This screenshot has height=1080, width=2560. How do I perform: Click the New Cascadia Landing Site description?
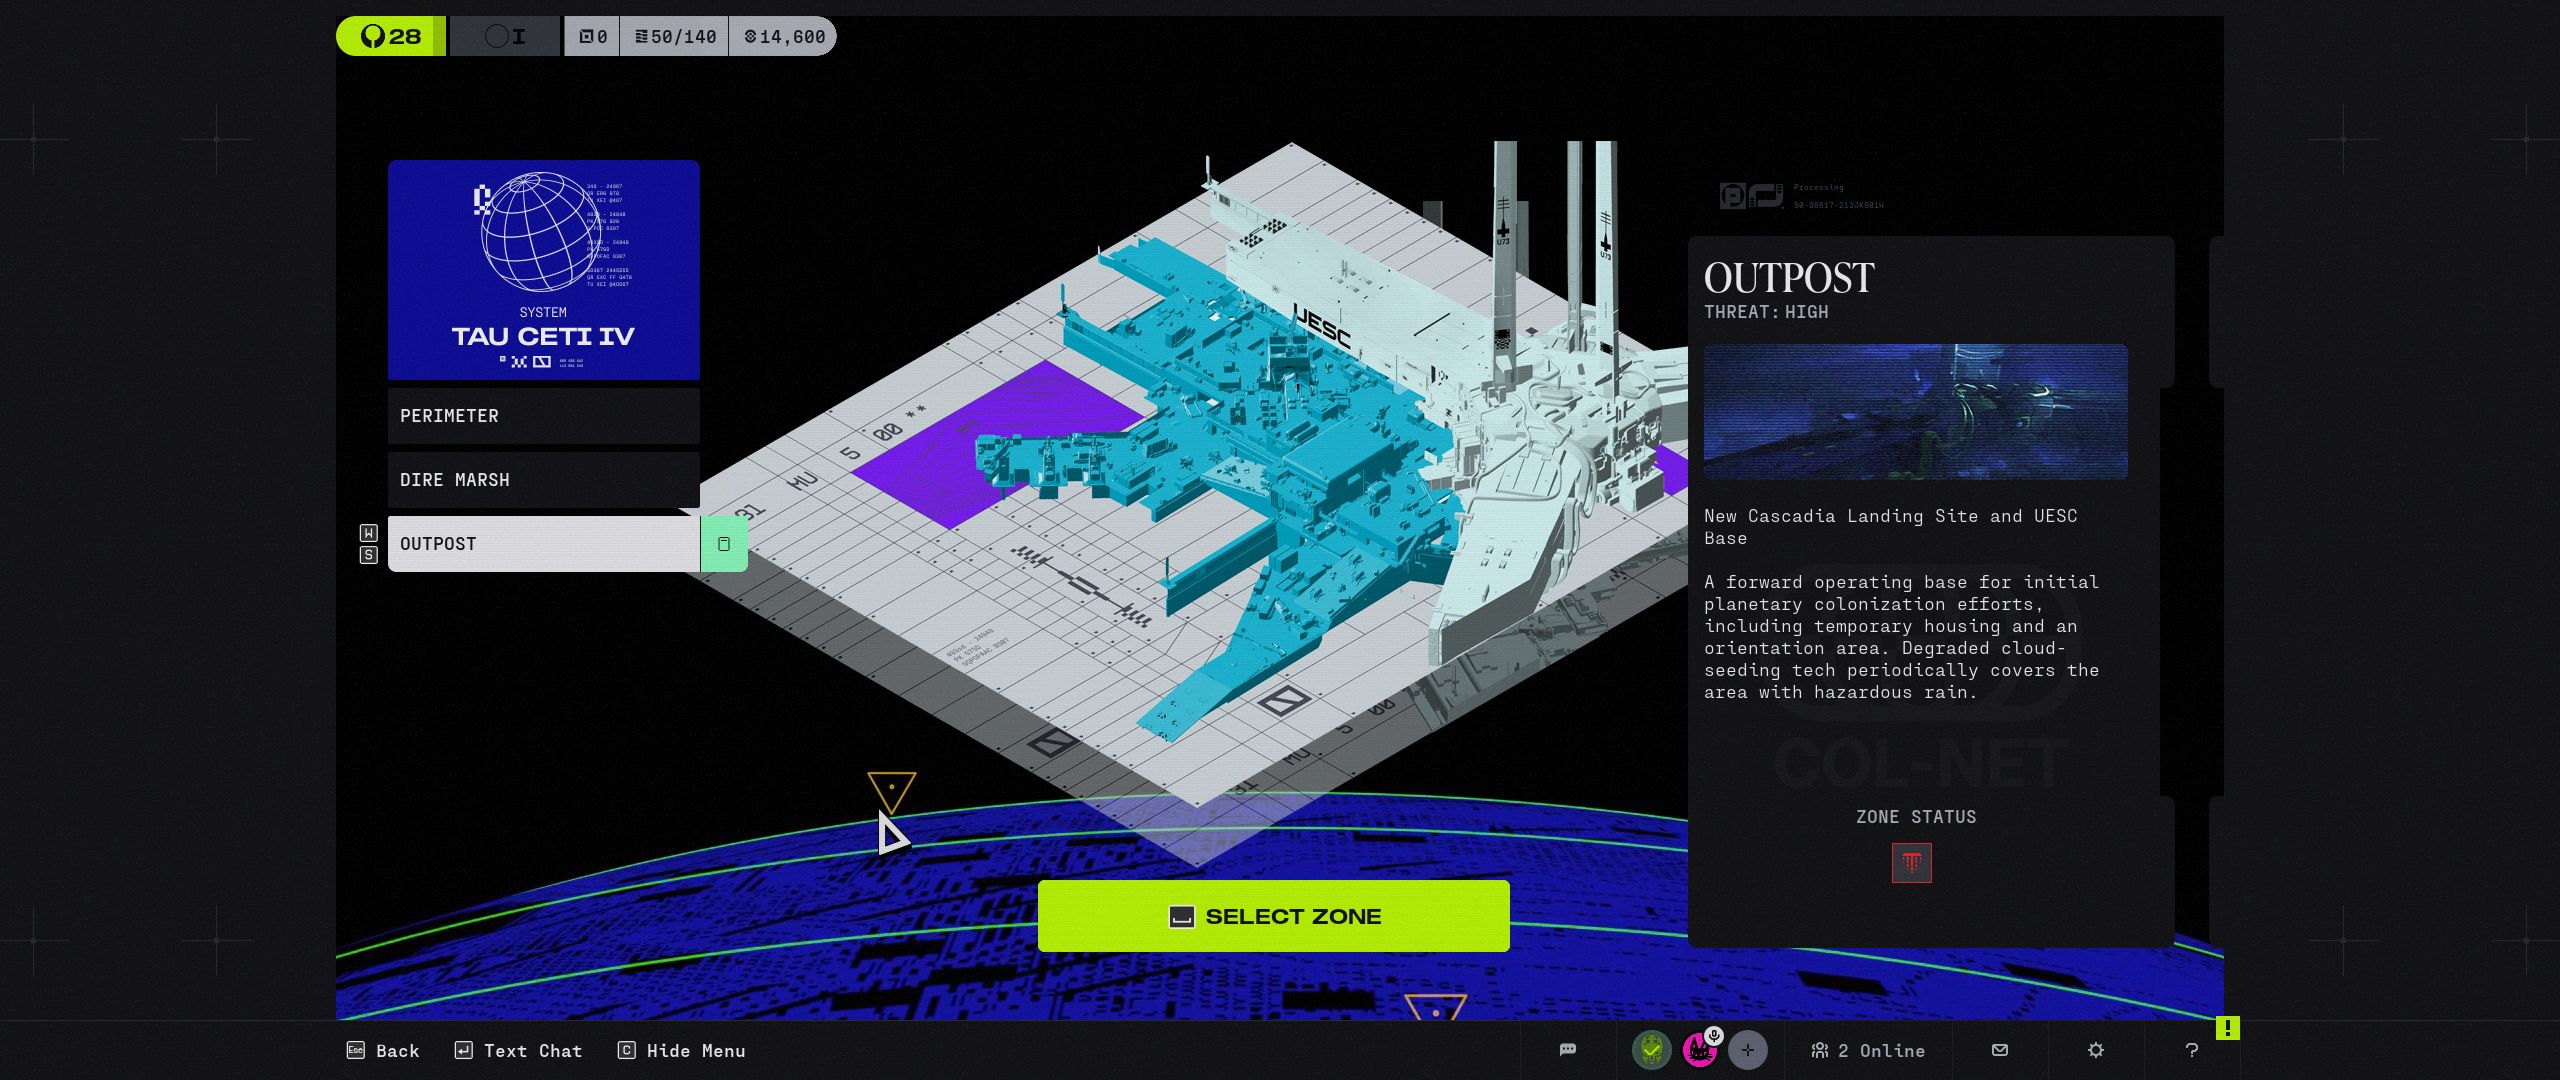point(1891,527)
